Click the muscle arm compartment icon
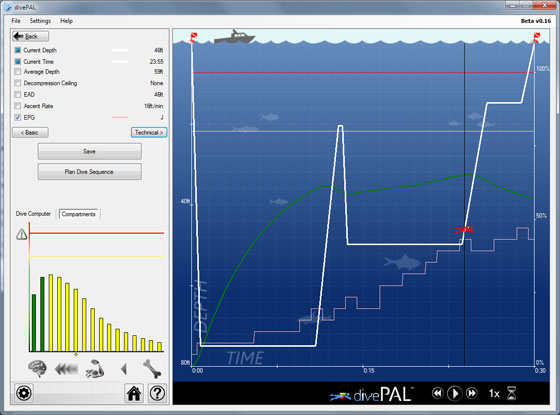The image size is (560, 415). 95,369
